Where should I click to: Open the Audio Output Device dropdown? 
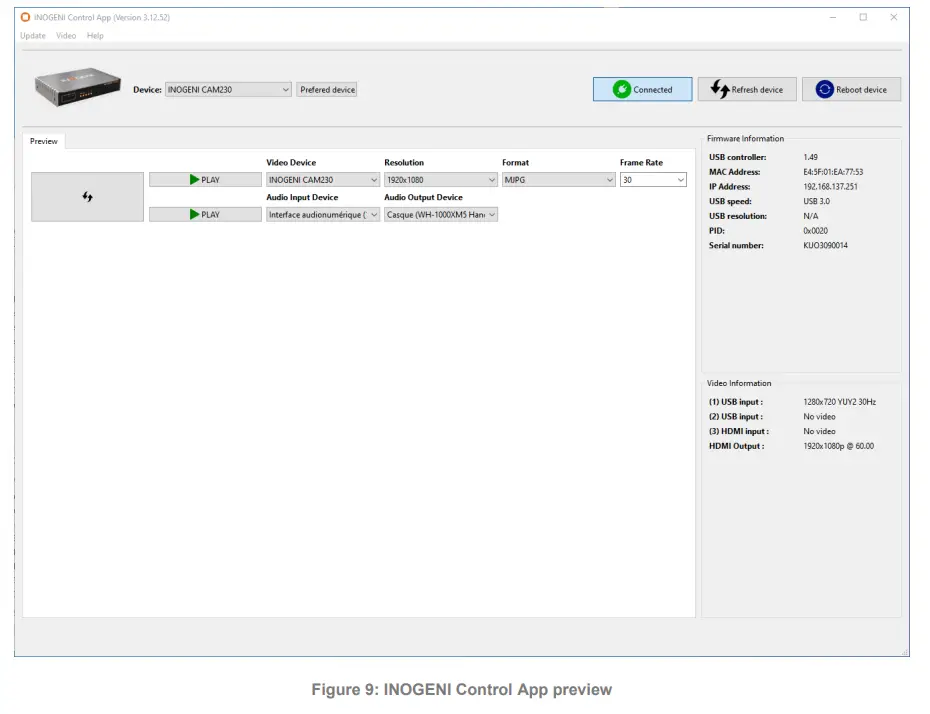point(441,215)
